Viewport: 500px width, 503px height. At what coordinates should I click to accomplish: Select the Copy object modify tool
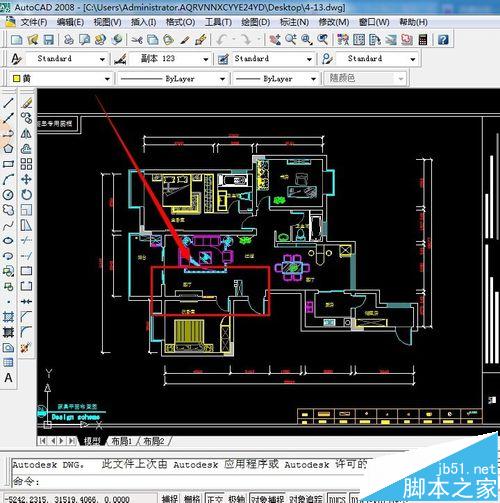(x=26, y=118)
